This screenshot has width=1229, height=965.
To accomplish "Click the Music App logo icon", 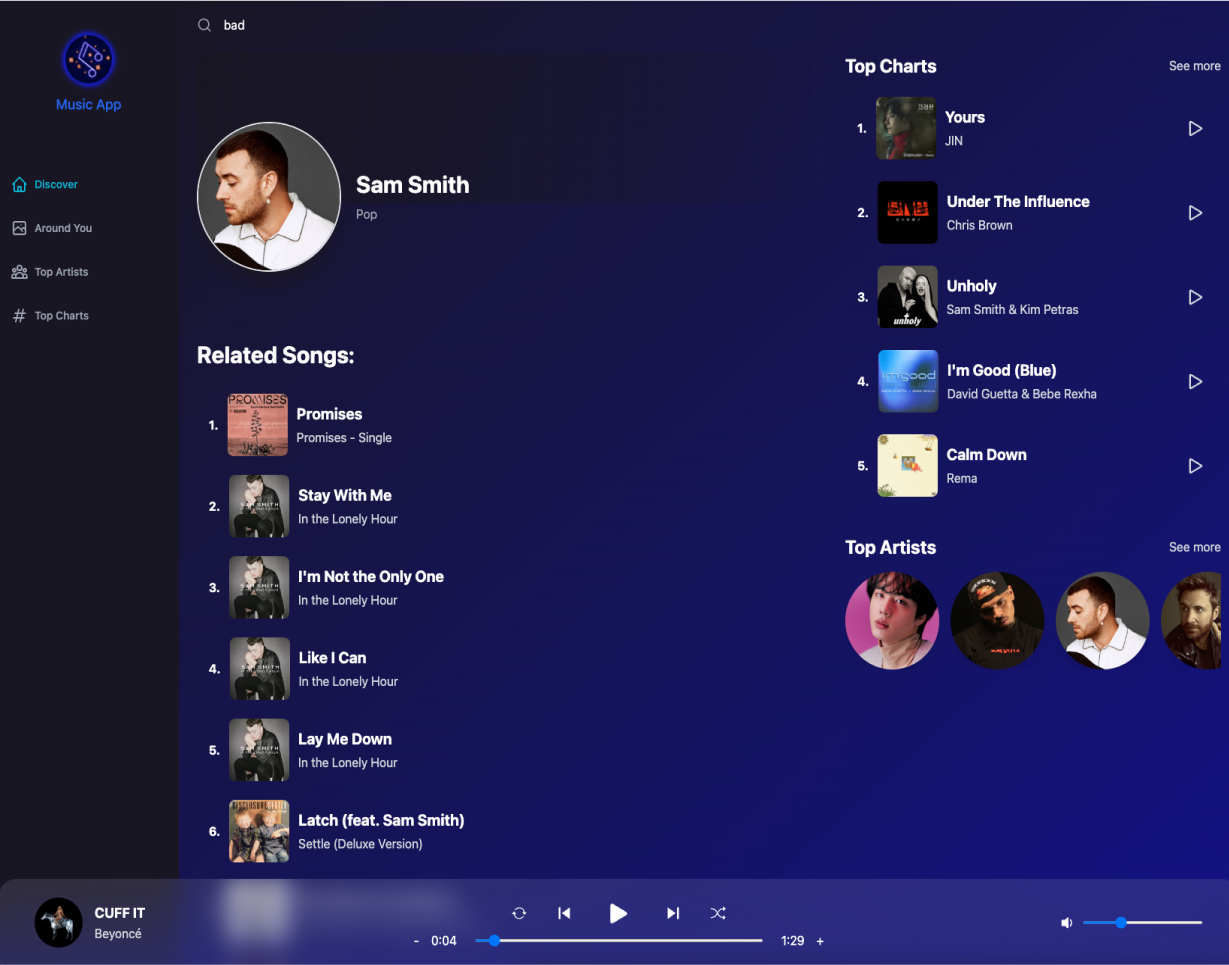I will tap(88, 60).
